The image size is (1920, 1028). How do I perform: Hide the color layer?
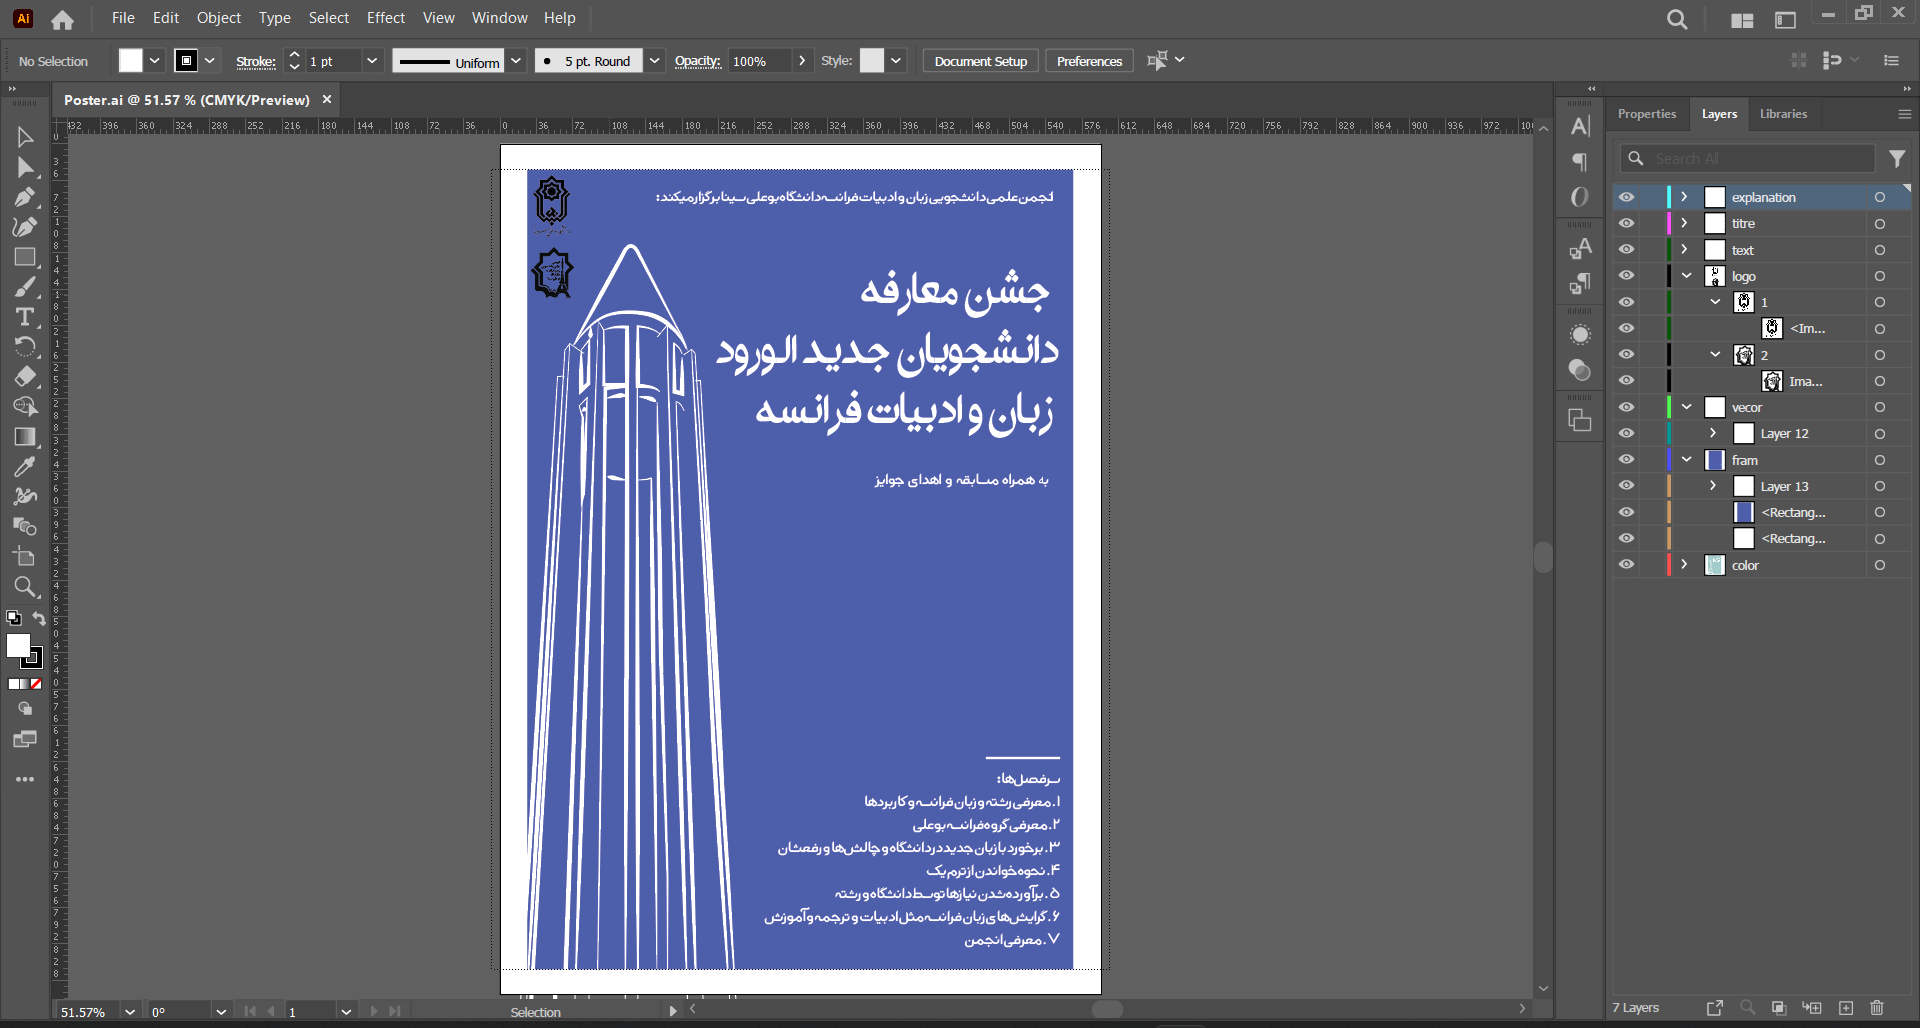(1627, 565)
